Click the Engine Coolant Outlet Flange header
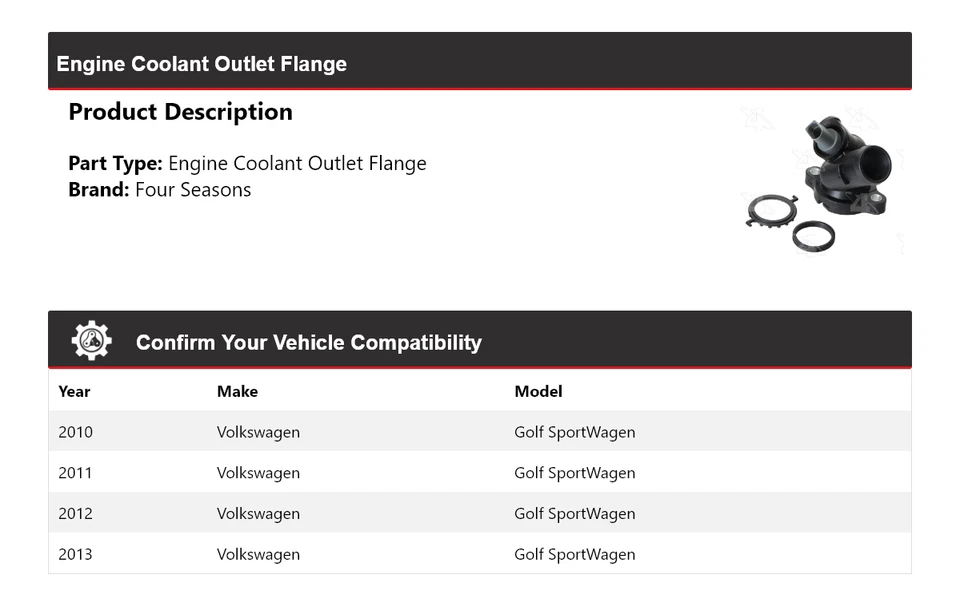This screenshot has height=606, width=960. pyautogui.click(x=202, y=64)
